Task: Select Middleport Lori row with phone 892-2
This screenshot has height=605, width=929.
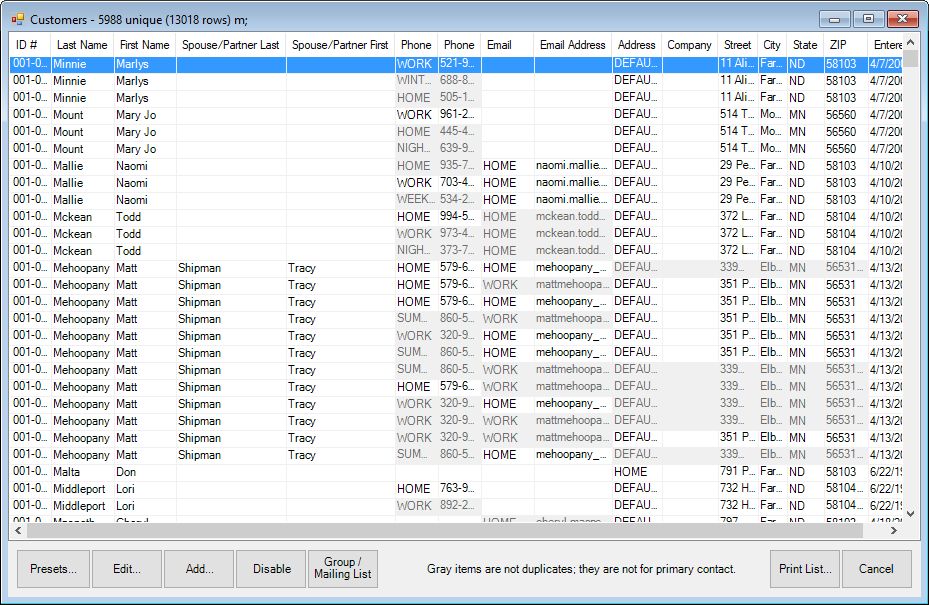Action: tap(456, 506)
